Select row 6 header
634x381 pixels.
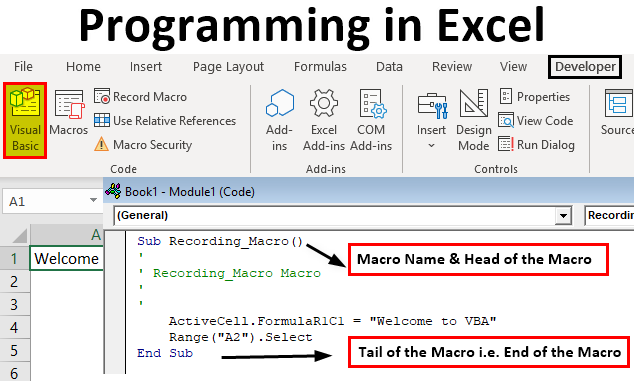pyautogui.click(x=15, y=372)
